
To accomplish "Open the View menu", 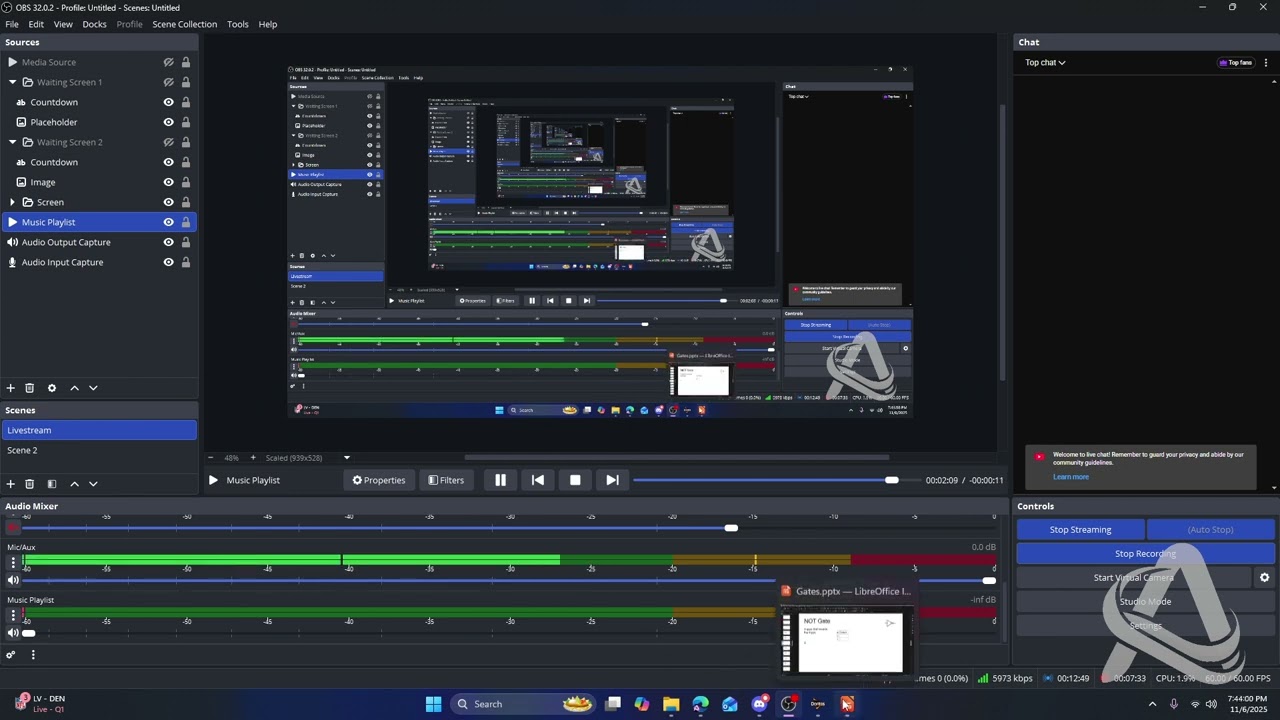I will click(x=63, y=24).
